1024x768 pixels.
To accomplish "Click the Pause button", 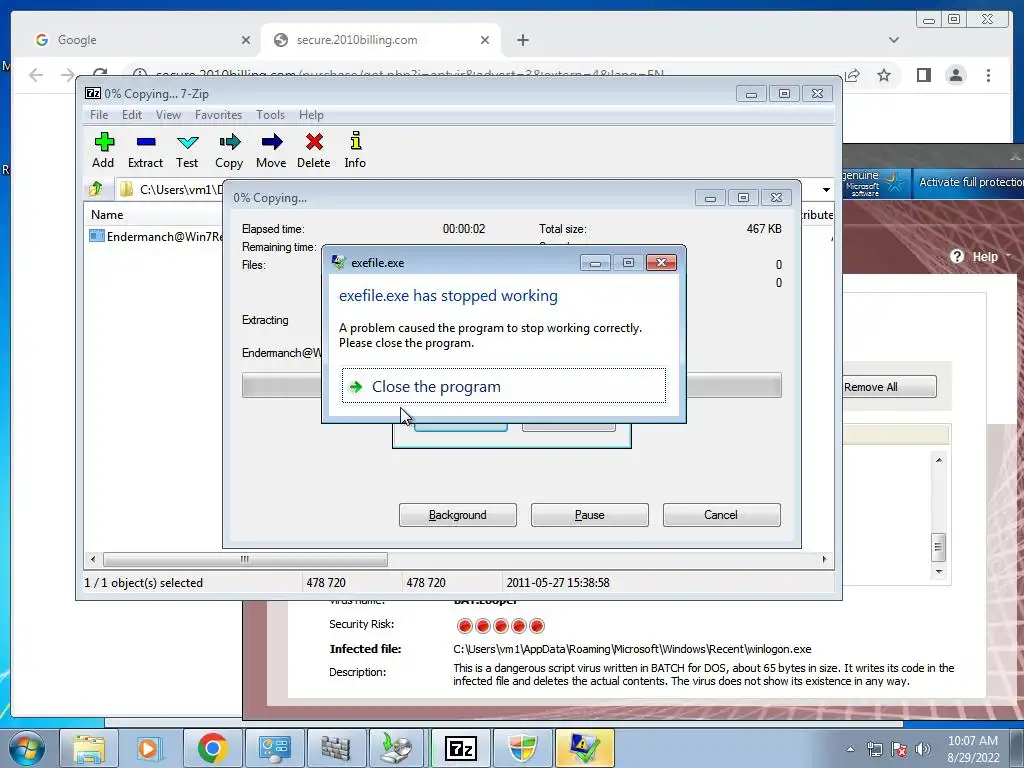I will 590,515.
